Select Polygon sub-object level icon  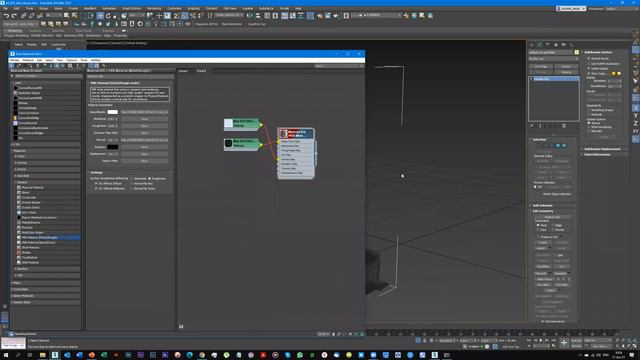coord(558,145)
